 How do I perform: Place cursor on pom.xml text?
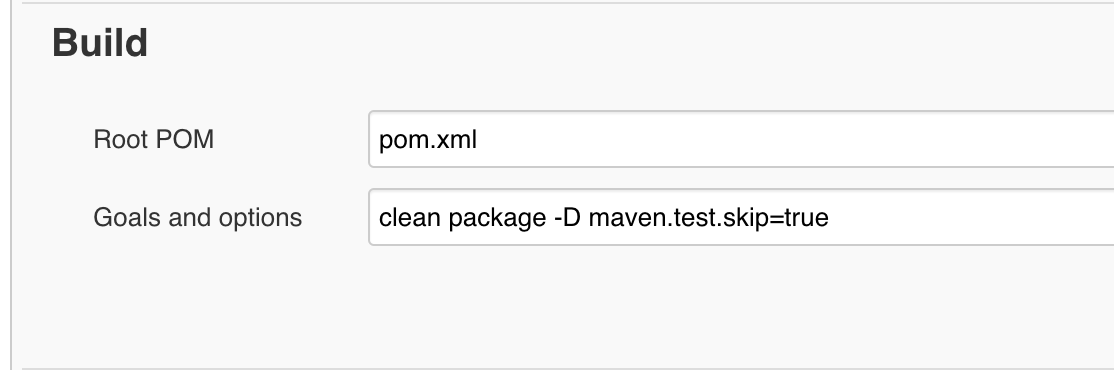point(428,140)
